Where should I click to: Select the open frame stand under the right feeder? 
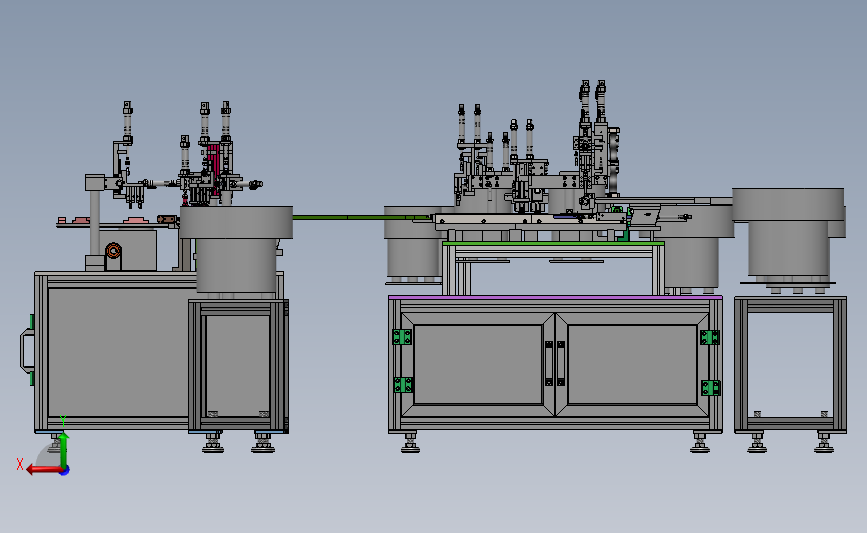(790, 365)
